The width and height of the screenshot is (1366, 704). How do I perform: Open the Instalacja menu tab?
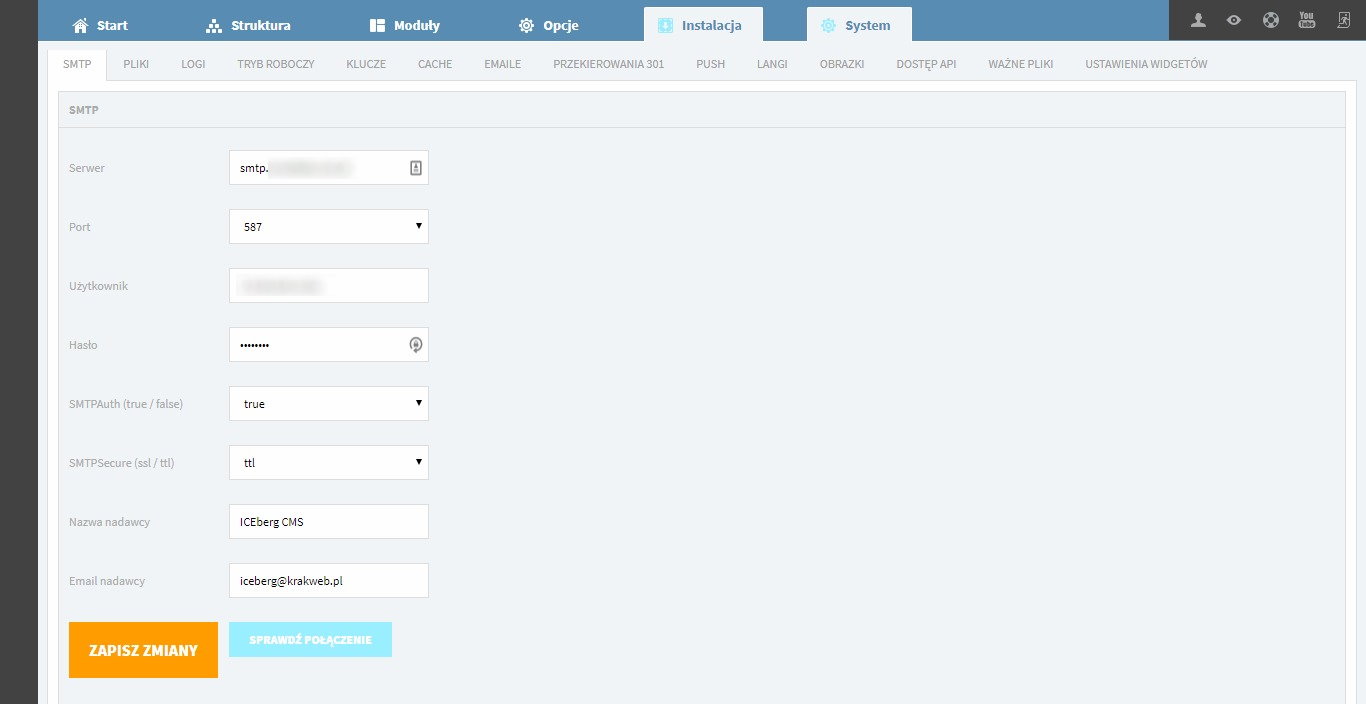703,25
